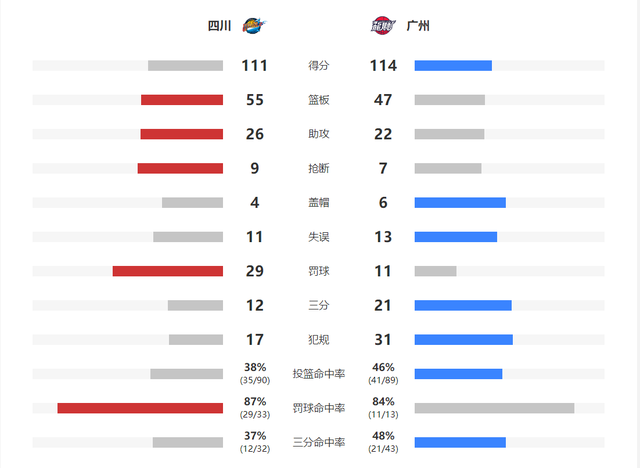Click Sichuan's score value 111
The image size is (640, 468).
click(x=254, y=66)
